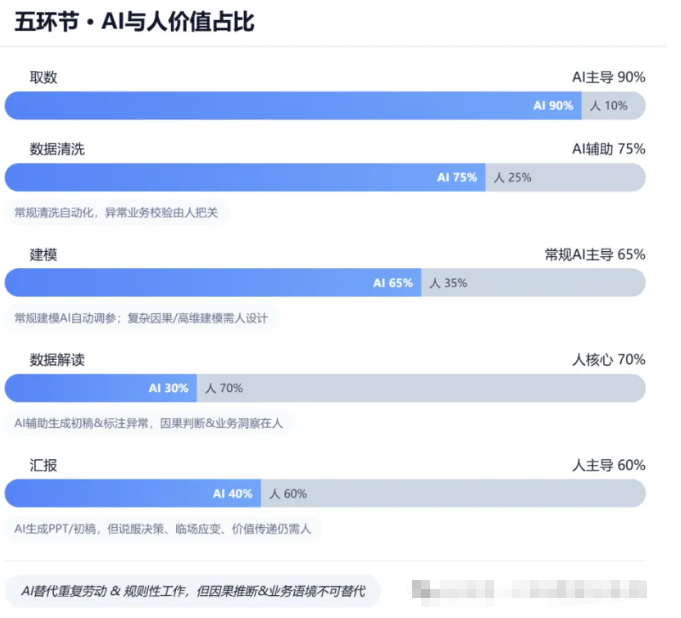Click the blue AI 90% bar segment

[x=293, y=106]
